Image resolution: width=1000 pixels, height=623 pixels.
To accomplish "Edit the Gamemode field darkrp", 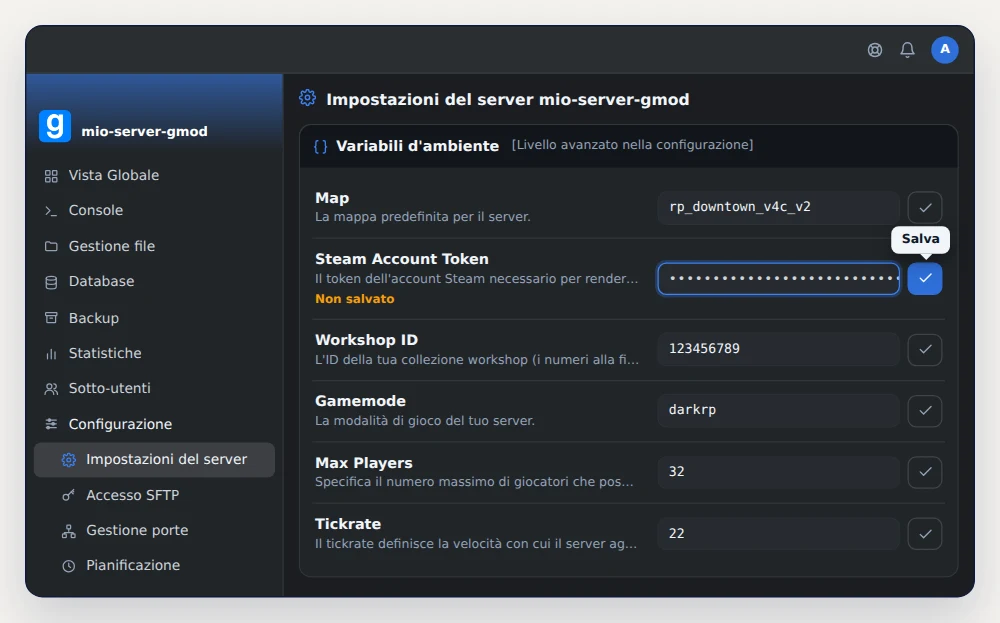I will tap(778, 410).
